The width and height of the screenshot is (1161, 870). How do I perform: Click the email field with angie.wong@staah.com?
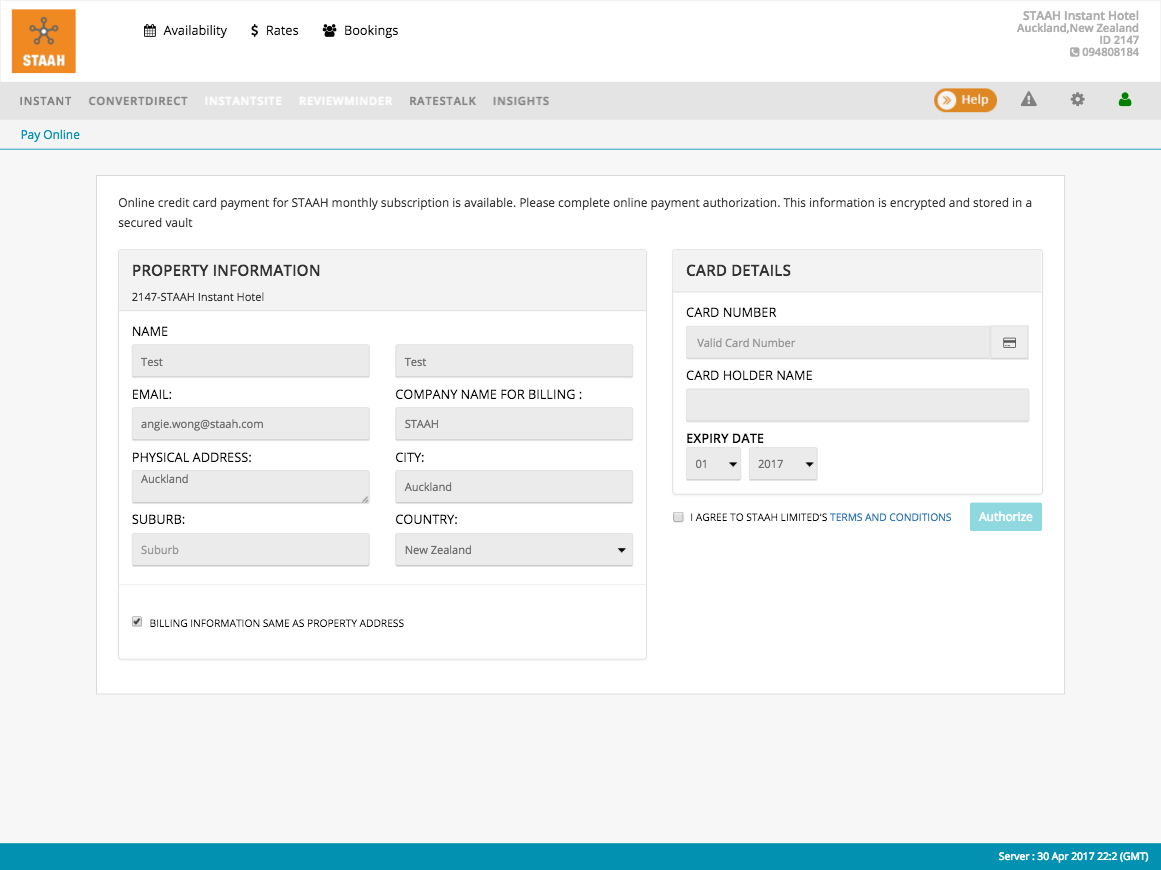pos(250,424)
